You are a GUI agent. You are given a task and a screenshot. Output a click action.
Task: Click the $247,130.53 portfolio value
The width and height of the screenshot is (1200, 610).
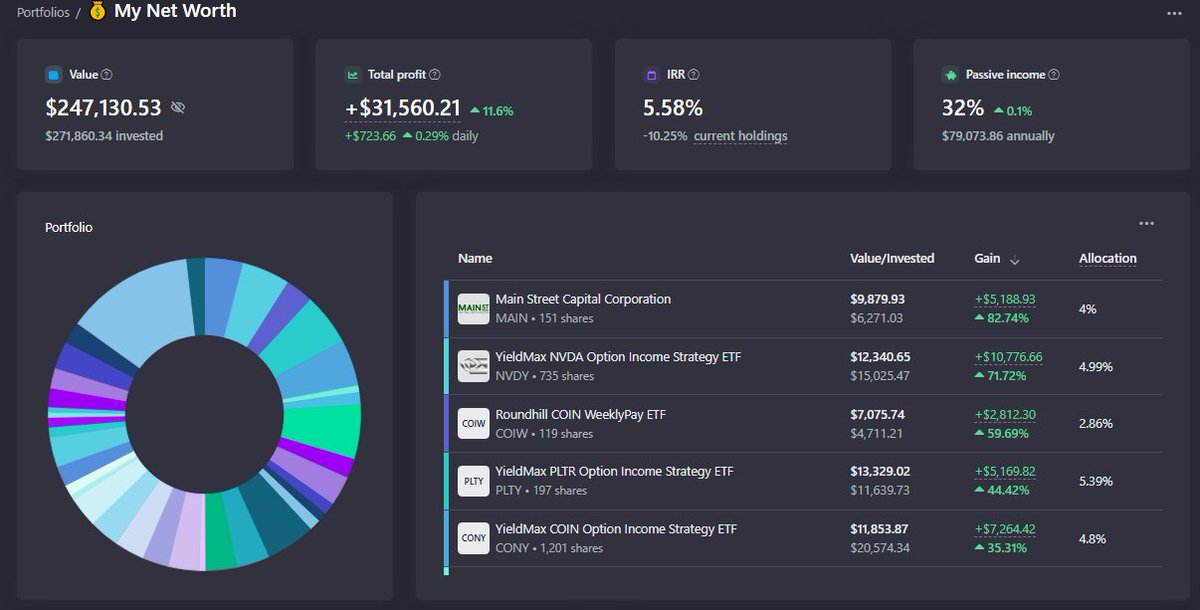(103, 108)
